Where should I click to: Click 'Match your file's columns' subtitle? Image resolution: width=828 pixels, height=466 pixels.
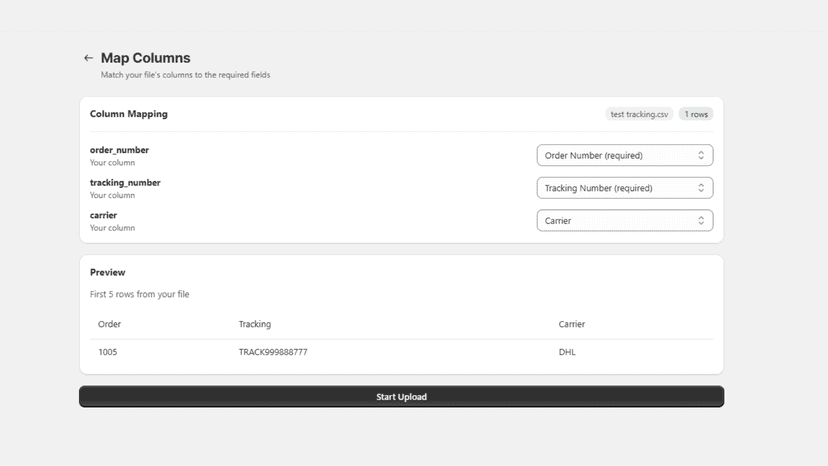(185, 75)
